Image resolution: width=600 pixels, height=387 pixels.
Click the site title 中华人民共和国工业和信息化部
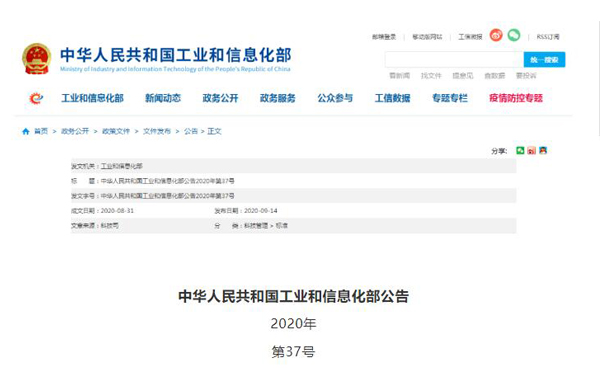pyautogui.click(x=176, y=55)
